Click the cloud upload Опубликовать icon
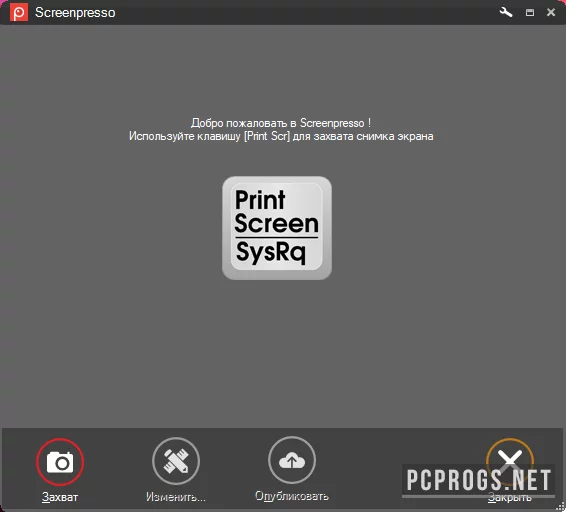566x512 pixels. pyautogui.click(x=292, y=460)
